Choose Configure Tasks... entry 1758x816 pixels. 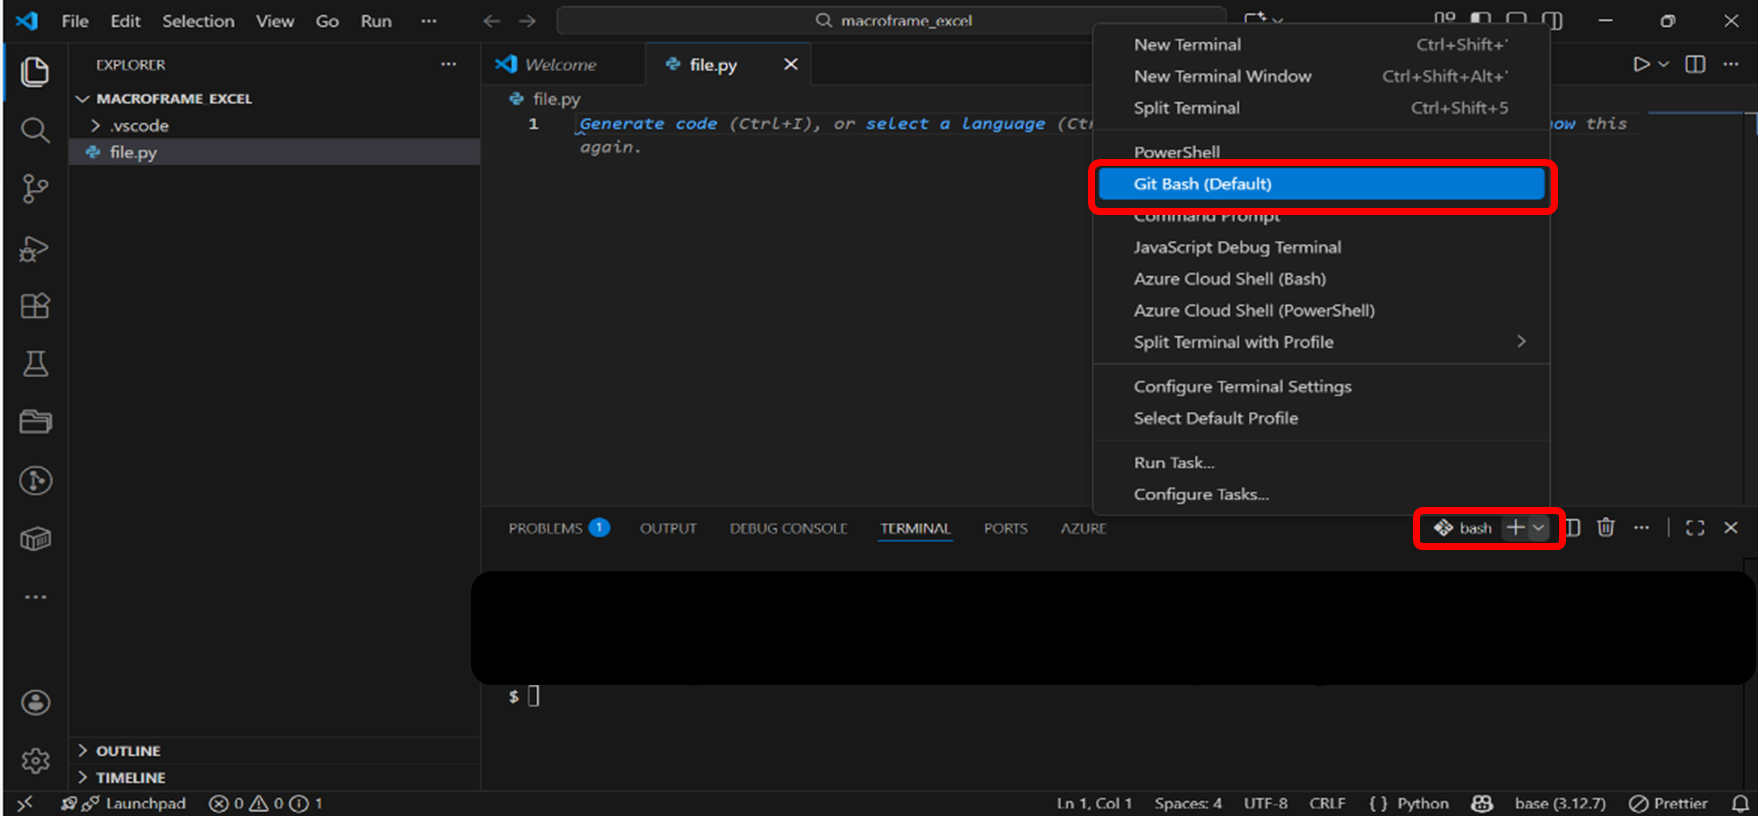[x=1321, y=494]
